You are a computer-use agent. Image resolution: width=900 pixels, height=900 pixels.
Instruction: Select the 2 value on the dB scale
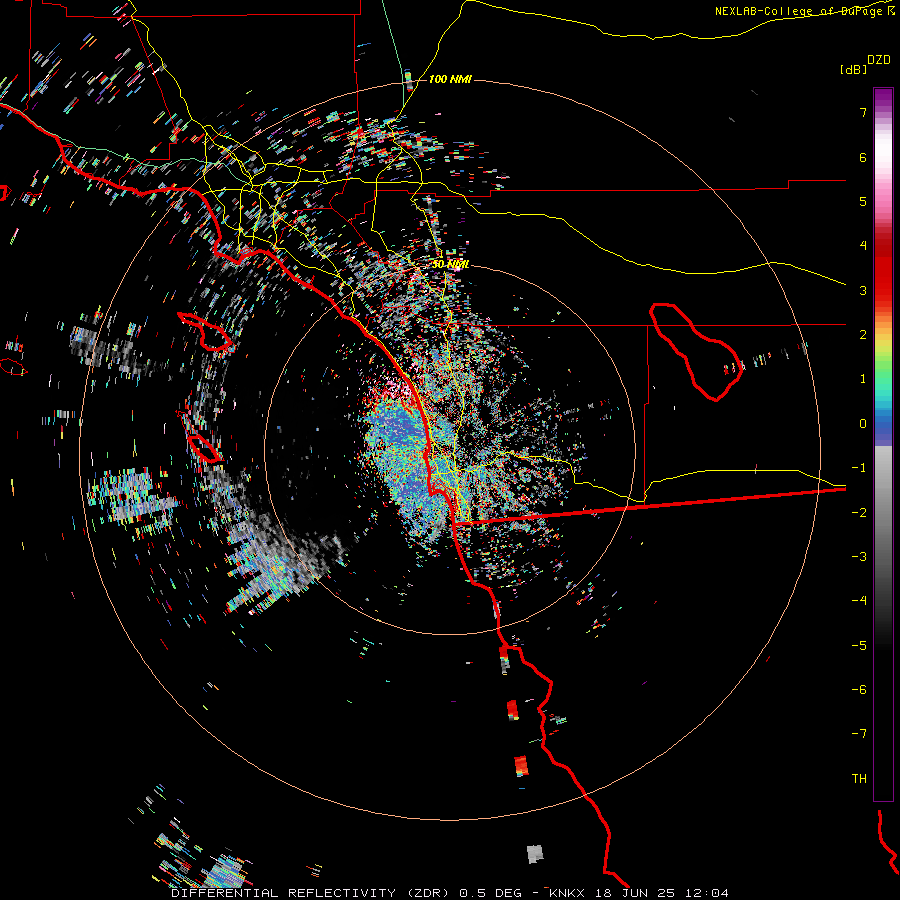[x=863, y=335]
